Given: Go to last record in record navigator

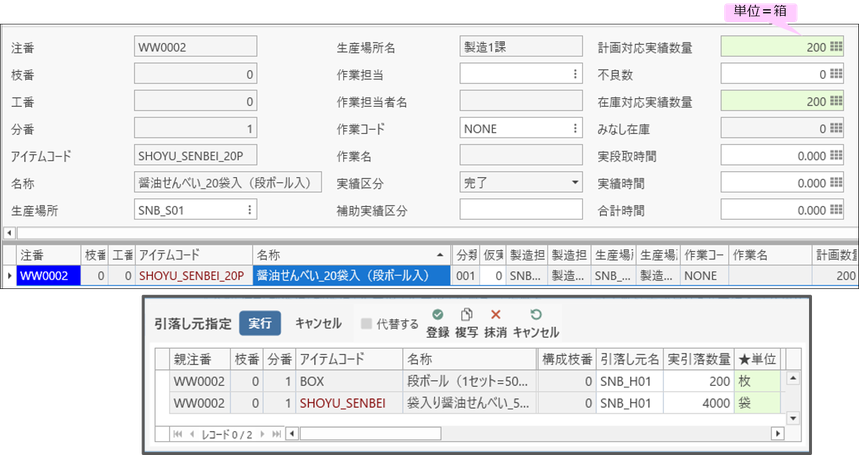Looking at the screenshot, I should pos(277,434).
